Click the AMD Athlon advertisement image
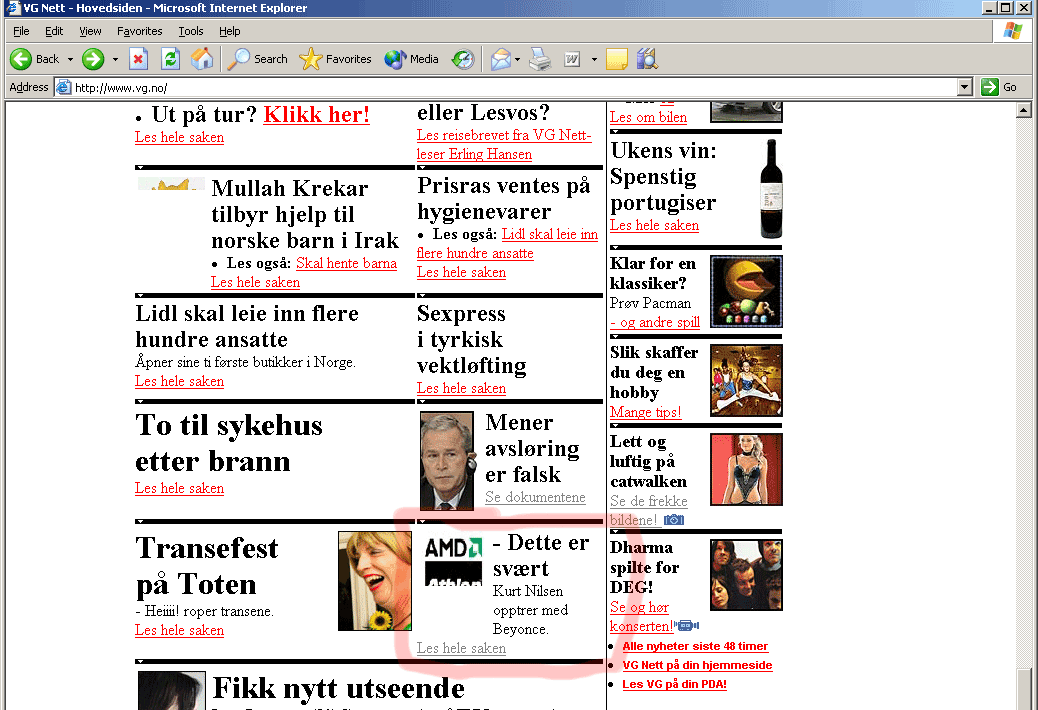The height and width of the screenshot is (710, 1038). click(x=453, y=561)
